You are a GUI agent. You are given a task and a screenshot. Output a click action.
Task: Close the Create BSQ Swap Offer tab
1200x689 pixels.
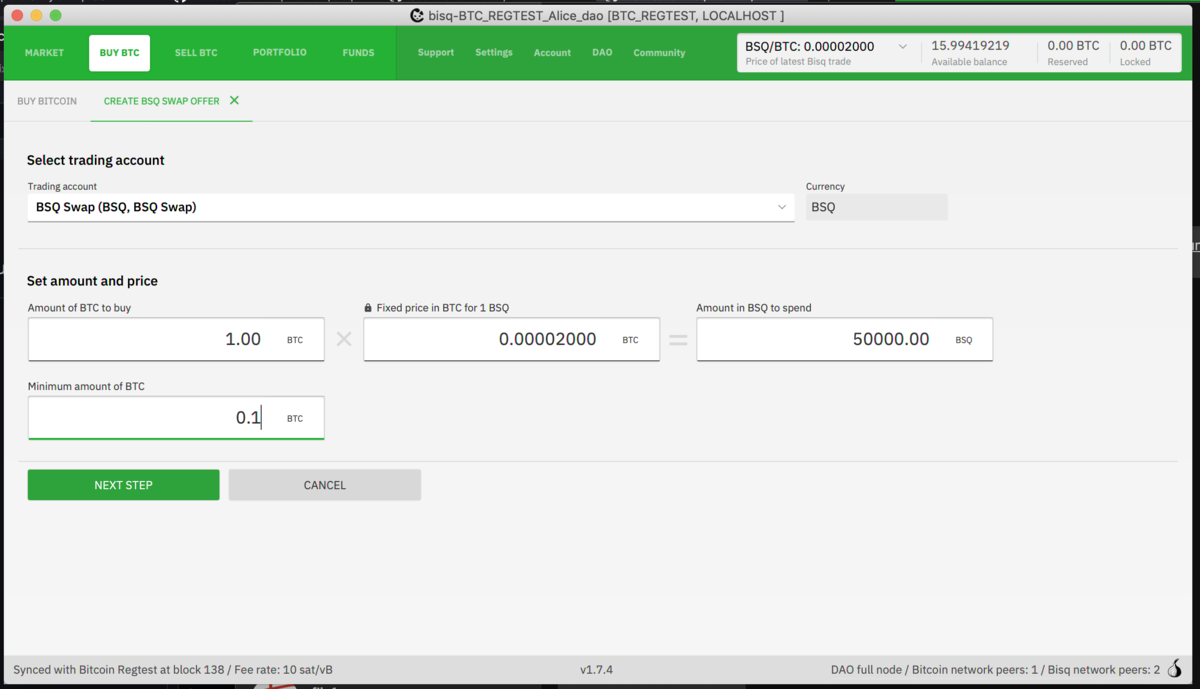pos(234,101)
